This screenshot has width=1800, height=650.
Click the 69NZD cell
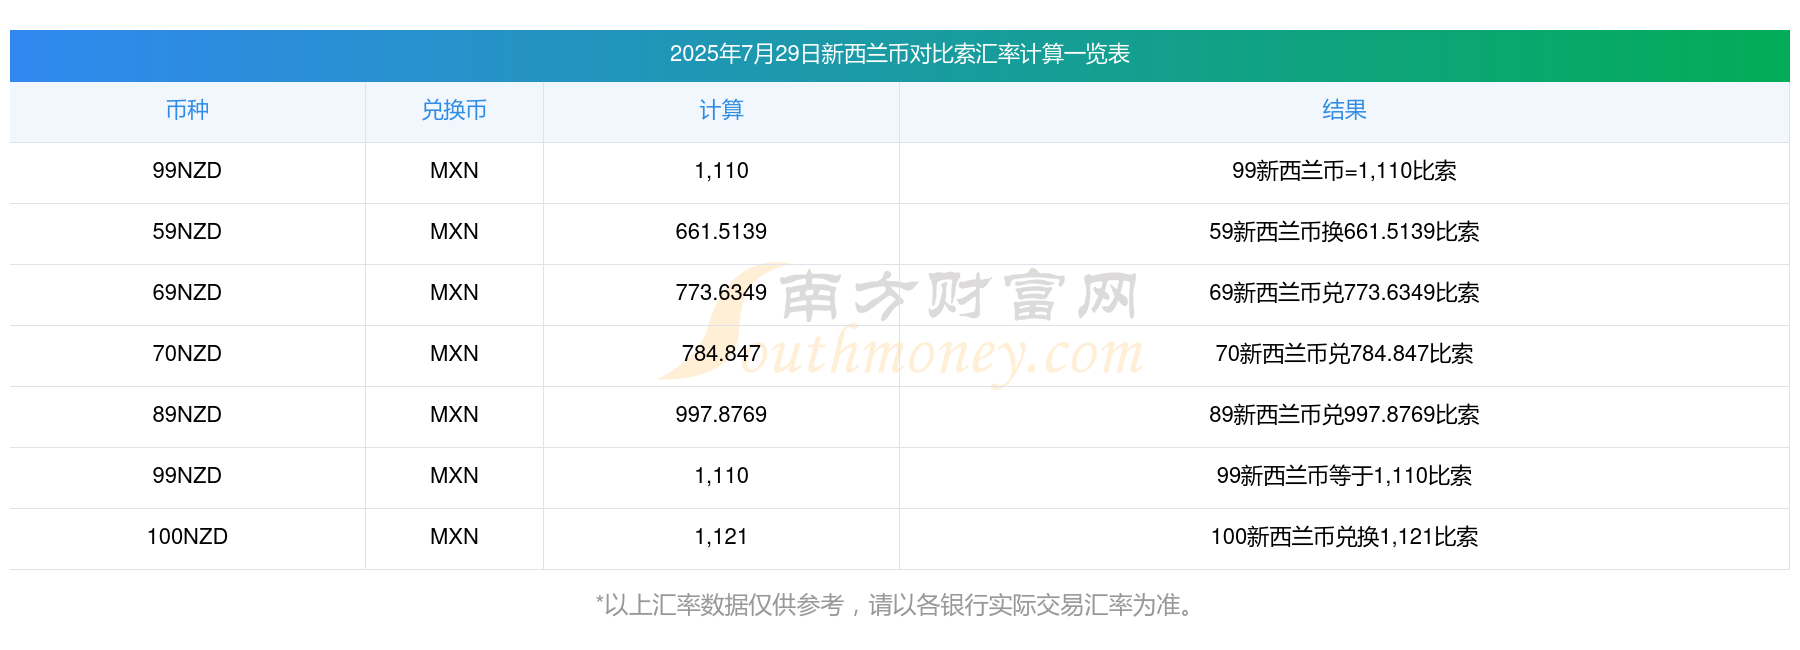click(187, 293)
